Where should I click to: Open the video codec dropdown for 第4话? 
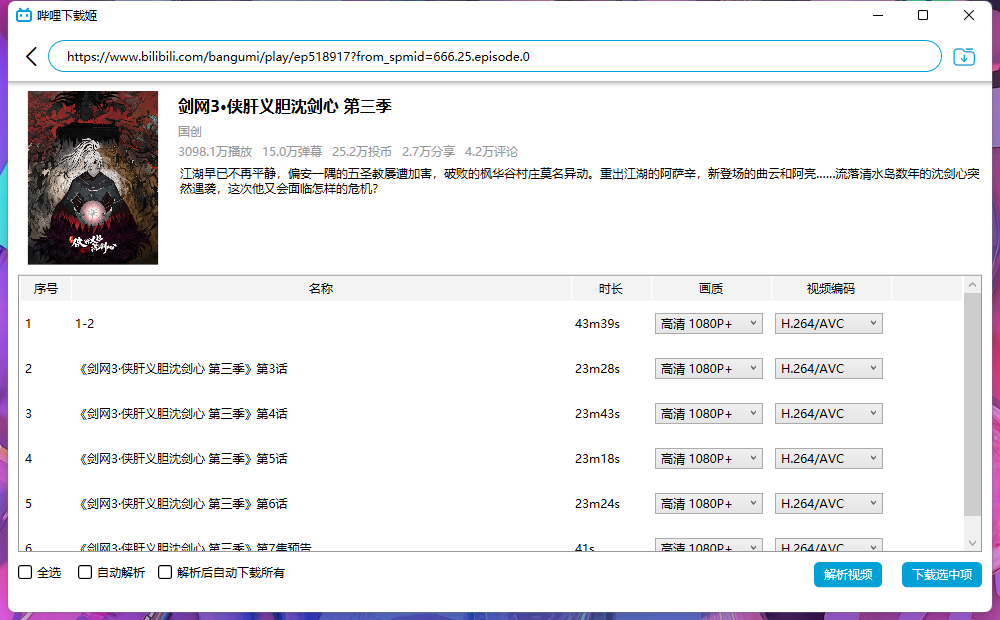tap(828, 413)
